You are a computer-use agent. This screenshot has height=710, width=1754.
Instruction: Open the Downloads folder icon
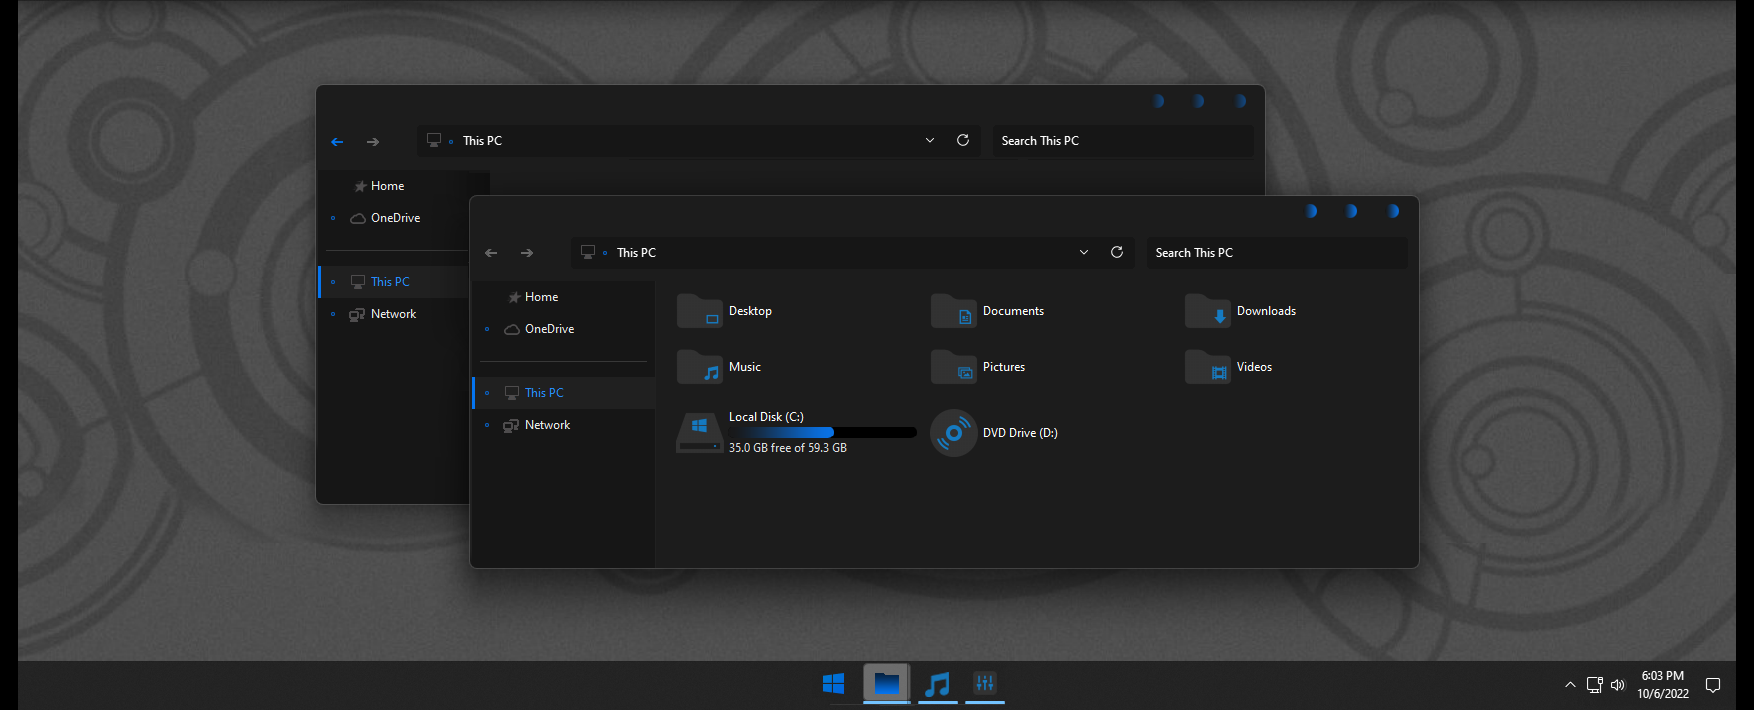1207,311
